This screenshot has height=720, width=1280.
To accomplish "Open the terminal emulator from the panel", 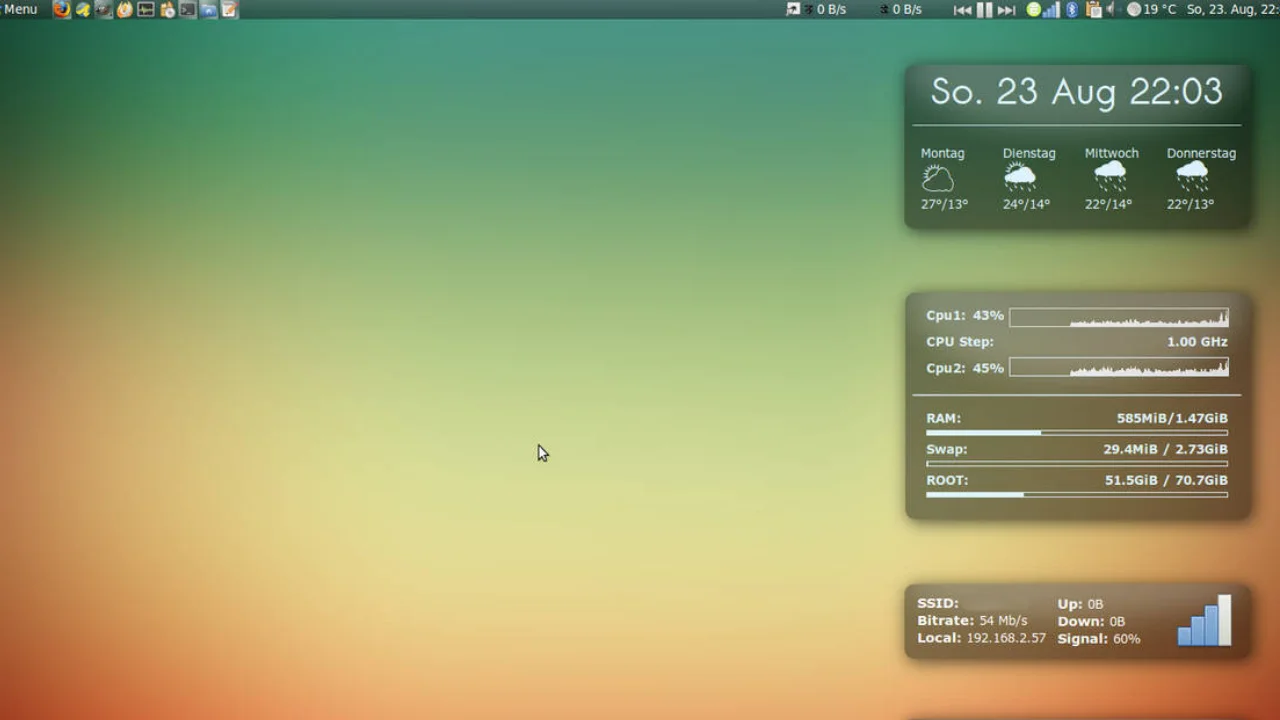I will (188, 10).
